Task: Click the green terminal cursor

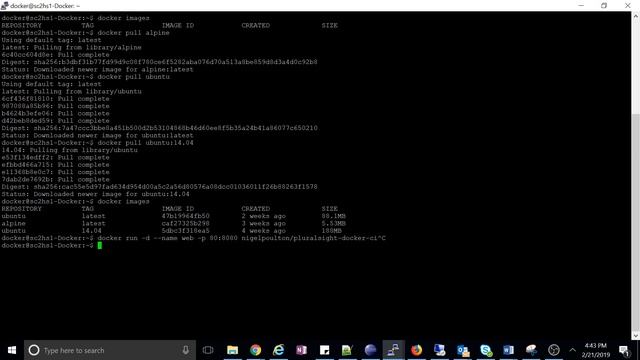Action: [100, 245]
